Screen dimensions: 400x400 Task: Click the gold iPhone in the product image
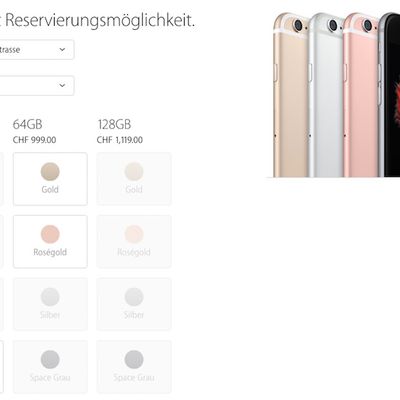pos(291,95)
